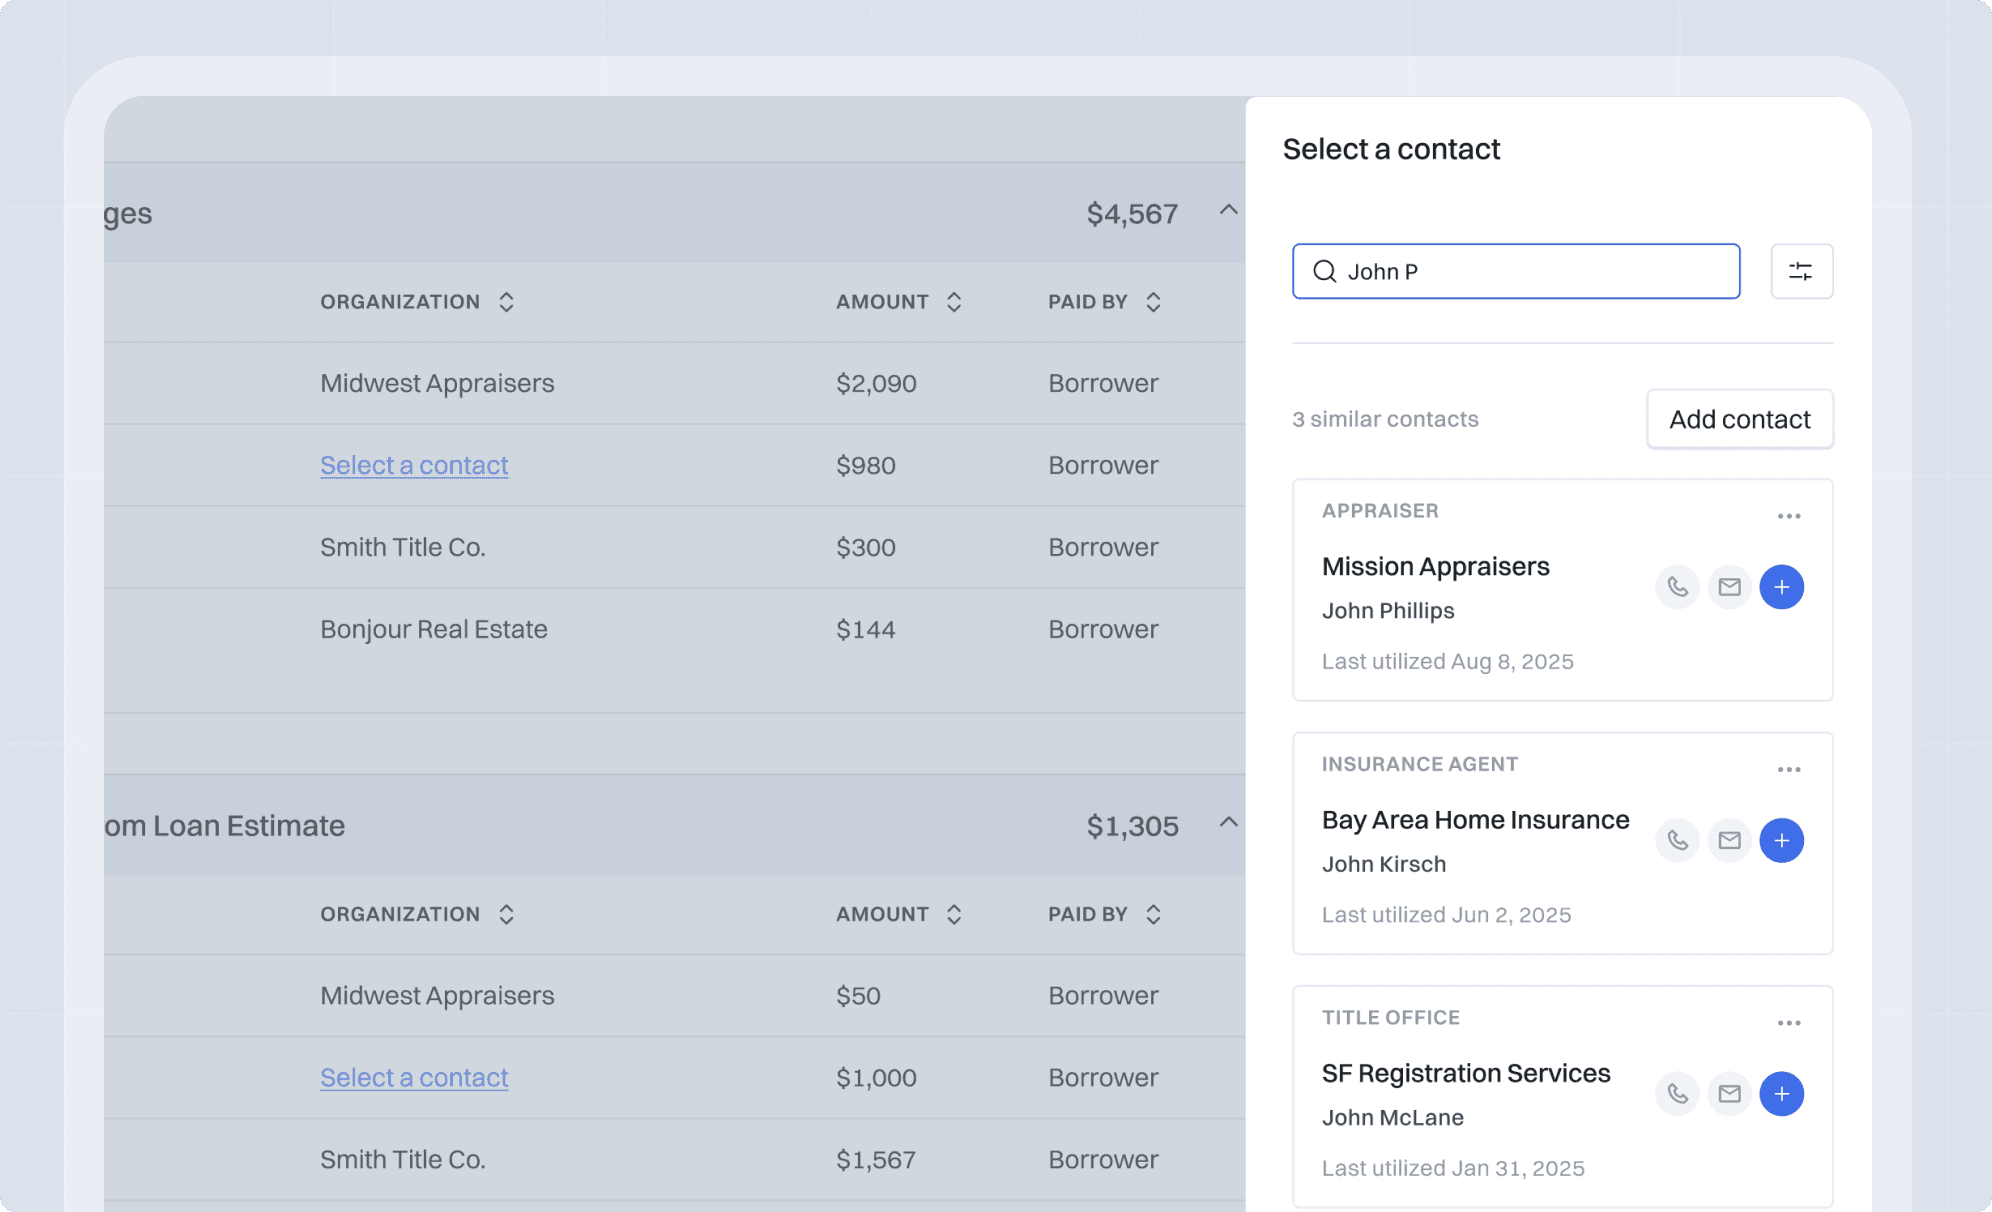The width and height of the screenshot is (1992, 1212).
Task: Call John Phillips via the phone icon
Action: [1677, 587]
